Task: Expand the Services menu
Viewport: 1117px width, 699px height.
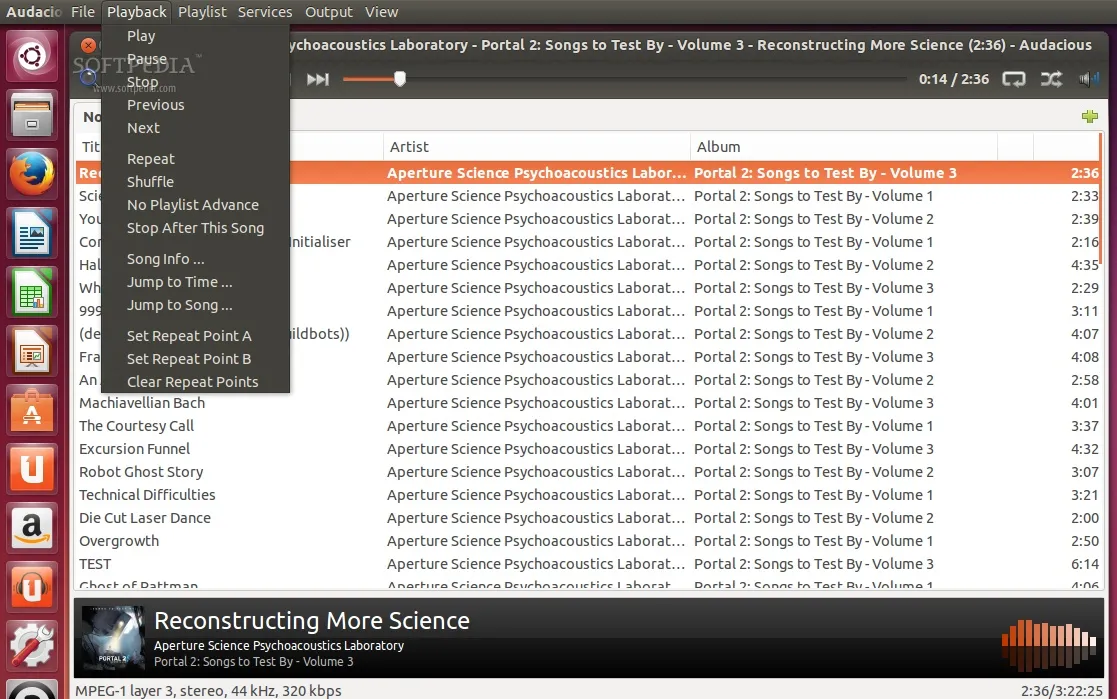Action: (265, 12)
